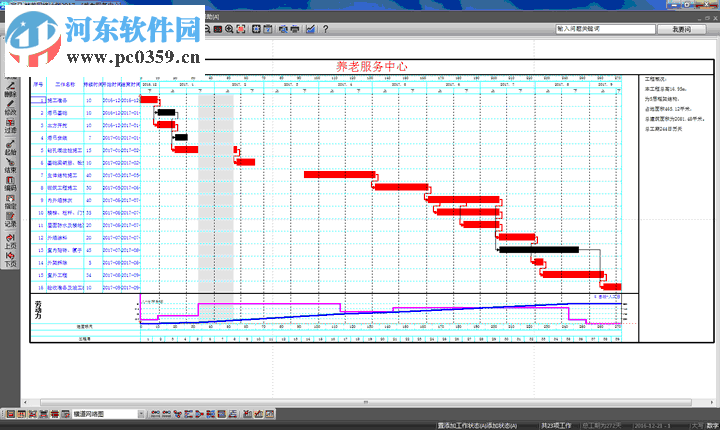Click the horizontal scrollbar thumb
720x430 pixels.
coord(366,402)
